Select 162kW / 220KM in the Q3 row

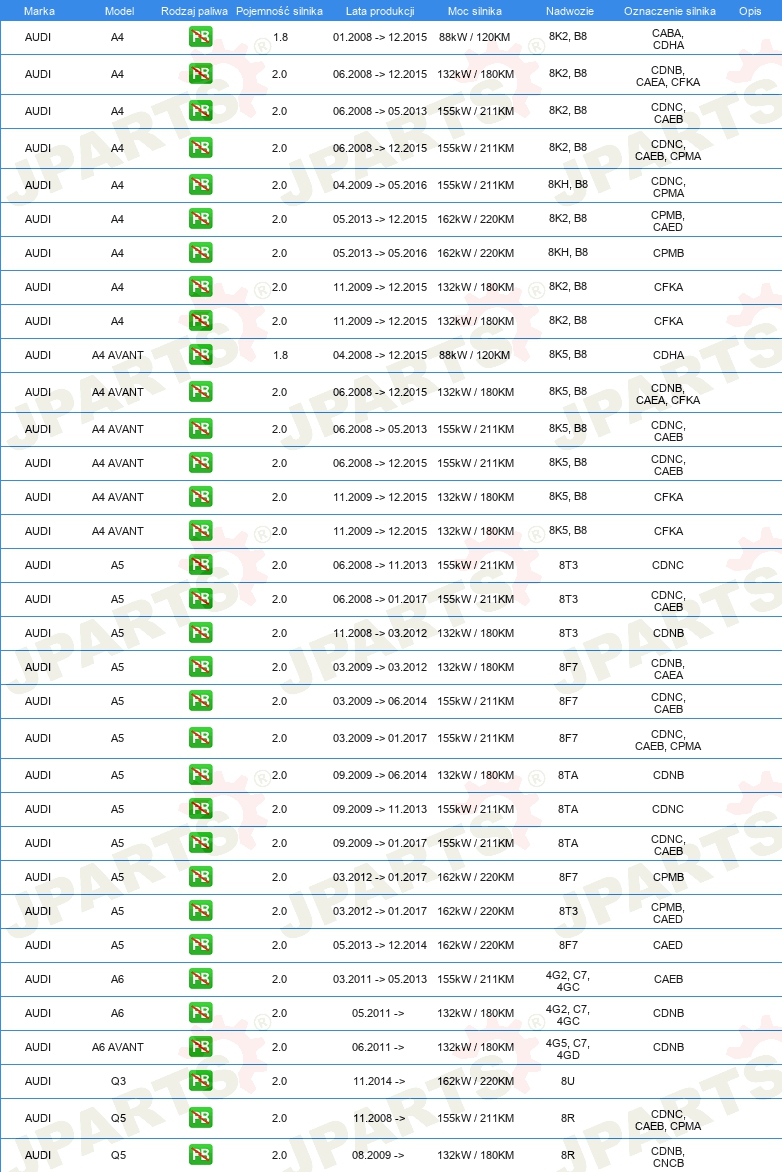[x=475, y=1082]
